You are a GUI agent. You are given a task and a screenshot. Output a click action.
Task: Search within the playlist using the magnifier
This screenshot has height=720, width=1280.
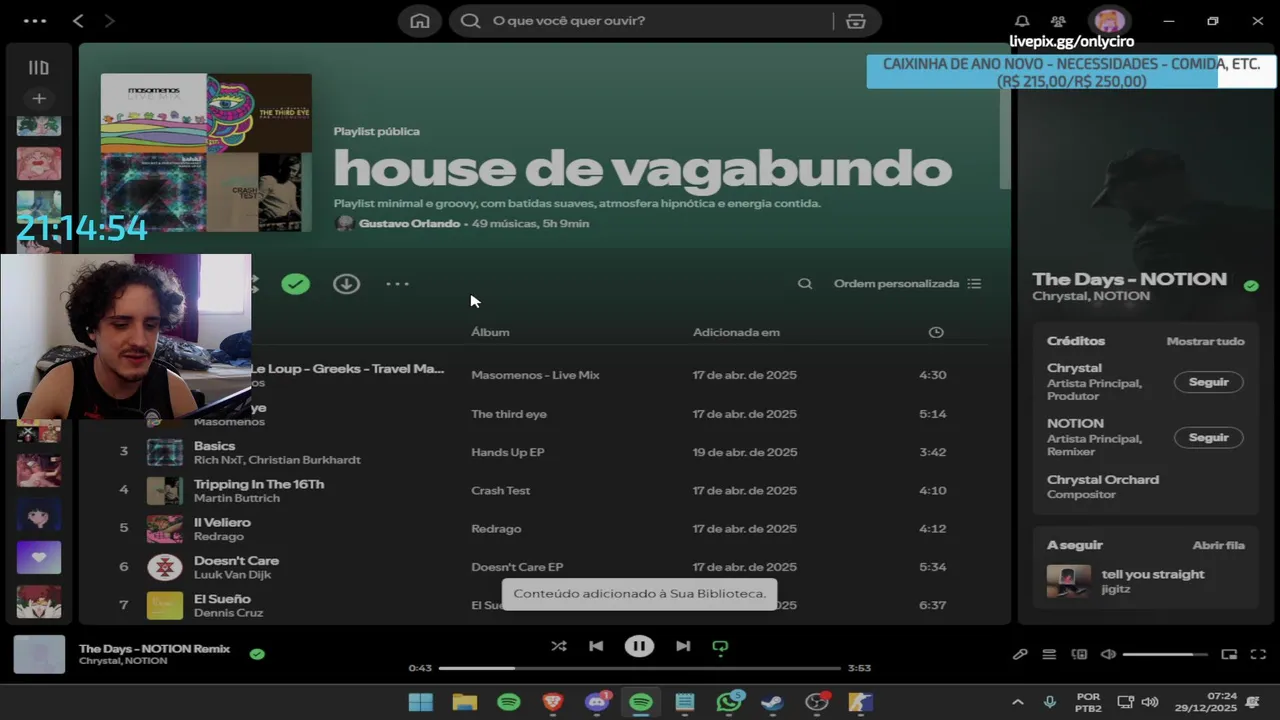click(x=805, y=284)
